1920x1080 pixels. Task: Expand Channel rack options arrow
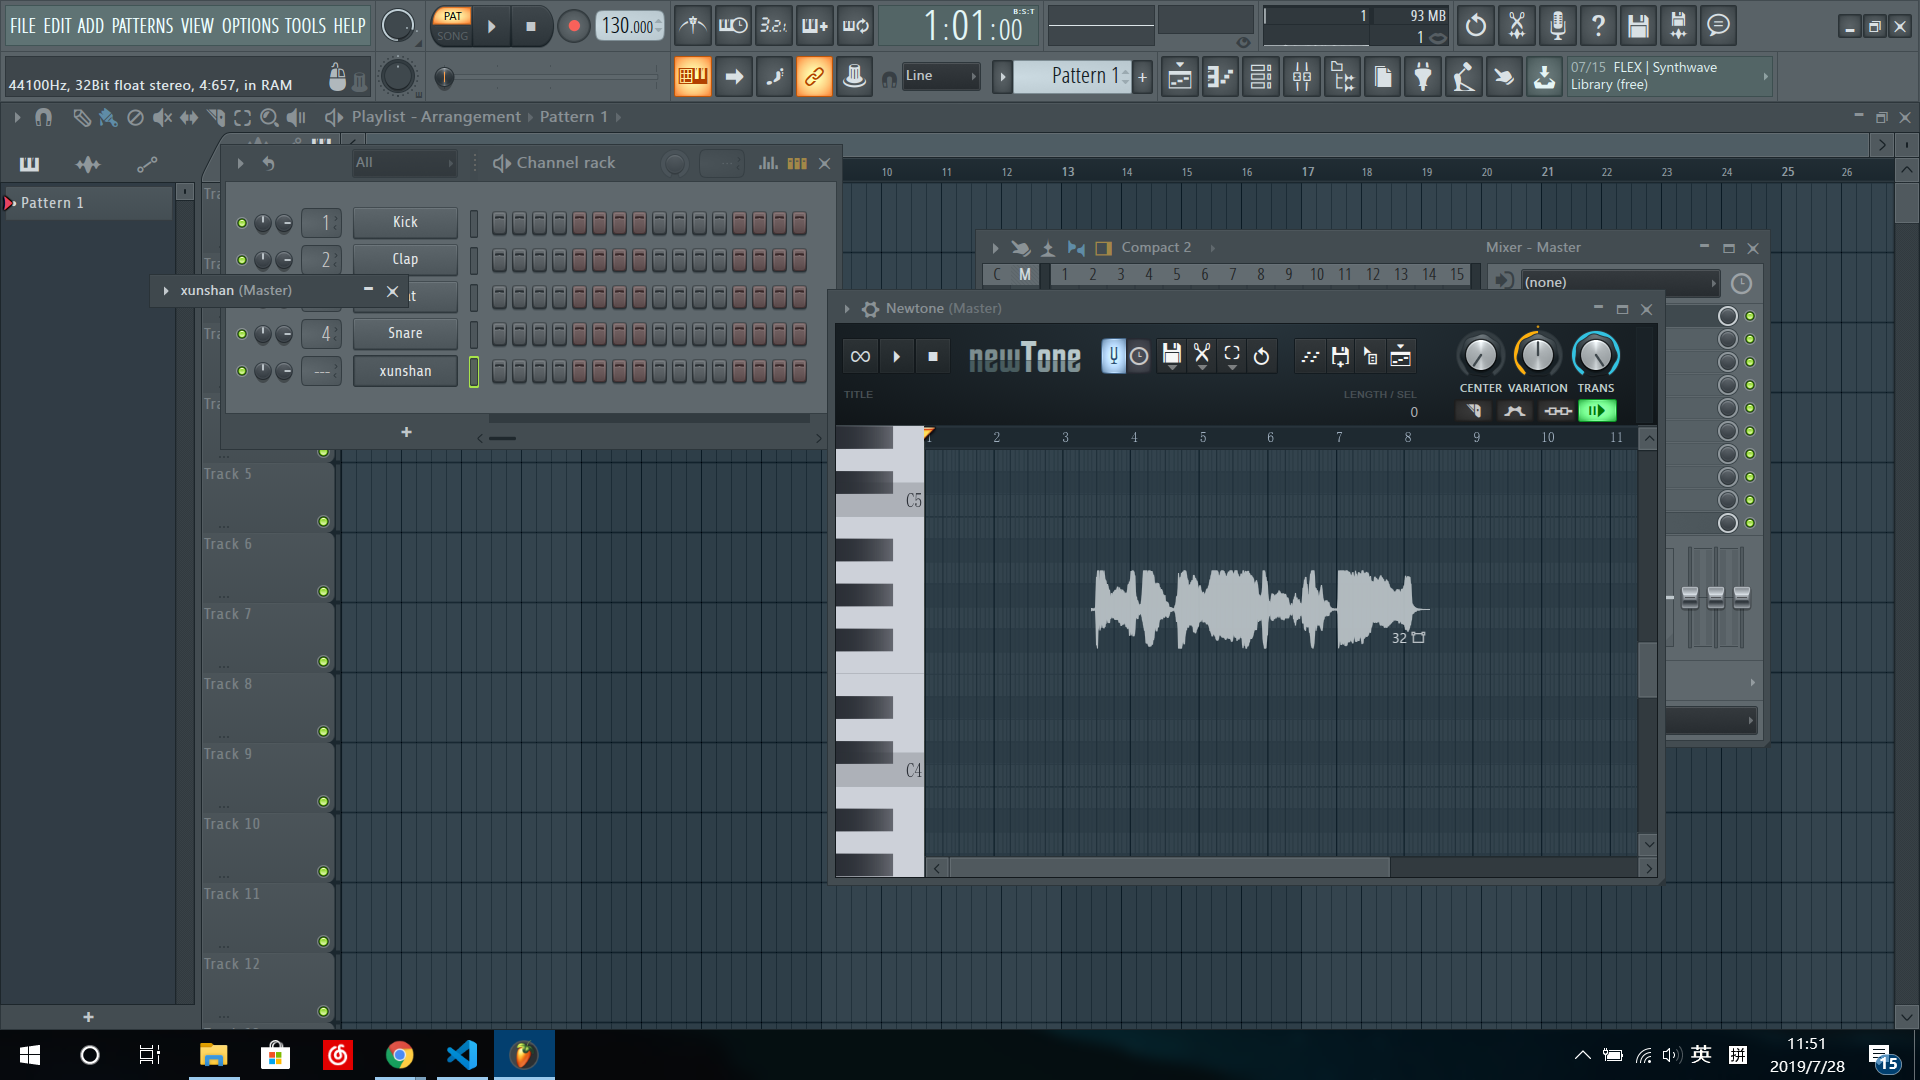(240, 163)
